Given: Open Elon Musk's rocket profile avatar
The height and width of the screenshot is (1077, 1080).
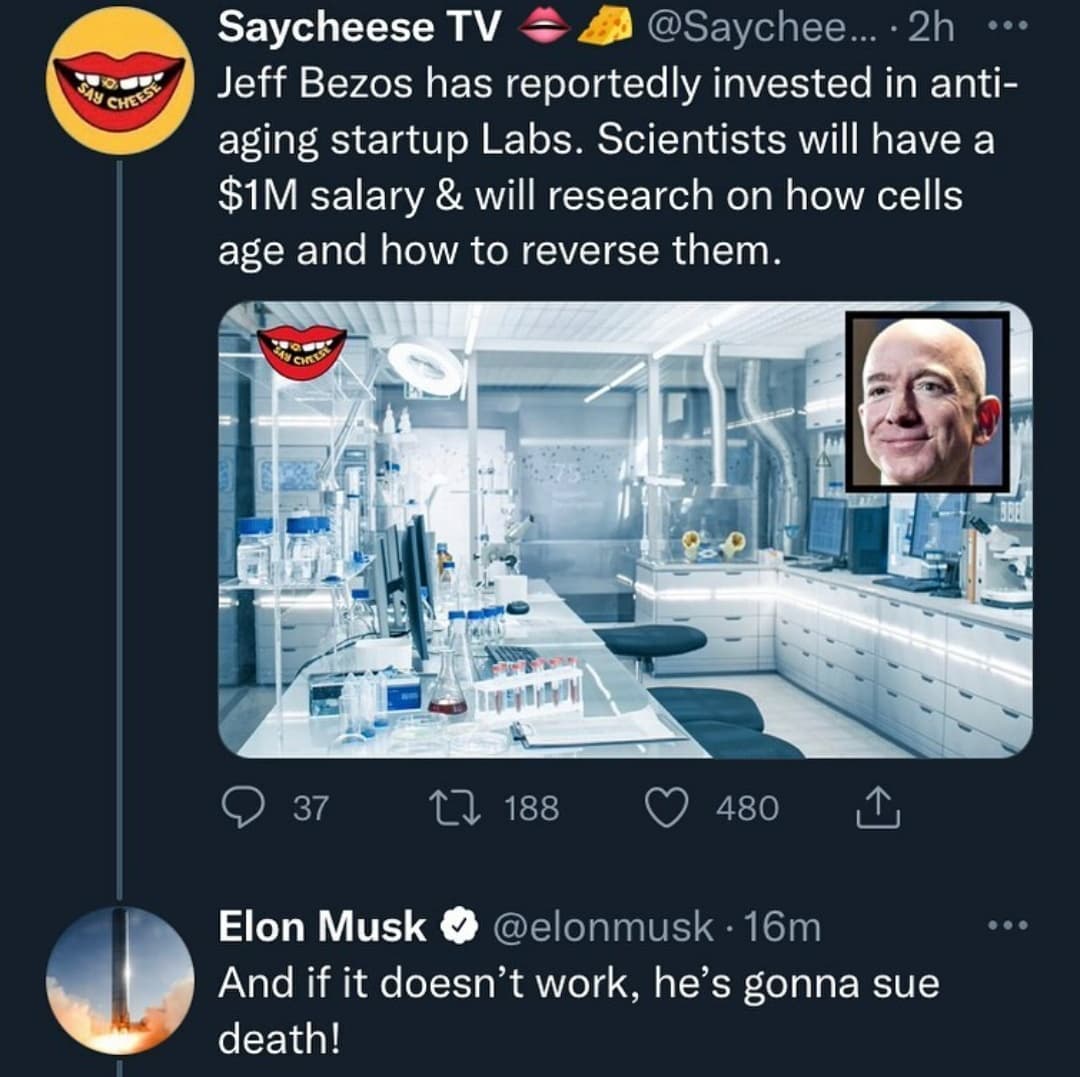Looking at the screenshot, I should 120,980.
